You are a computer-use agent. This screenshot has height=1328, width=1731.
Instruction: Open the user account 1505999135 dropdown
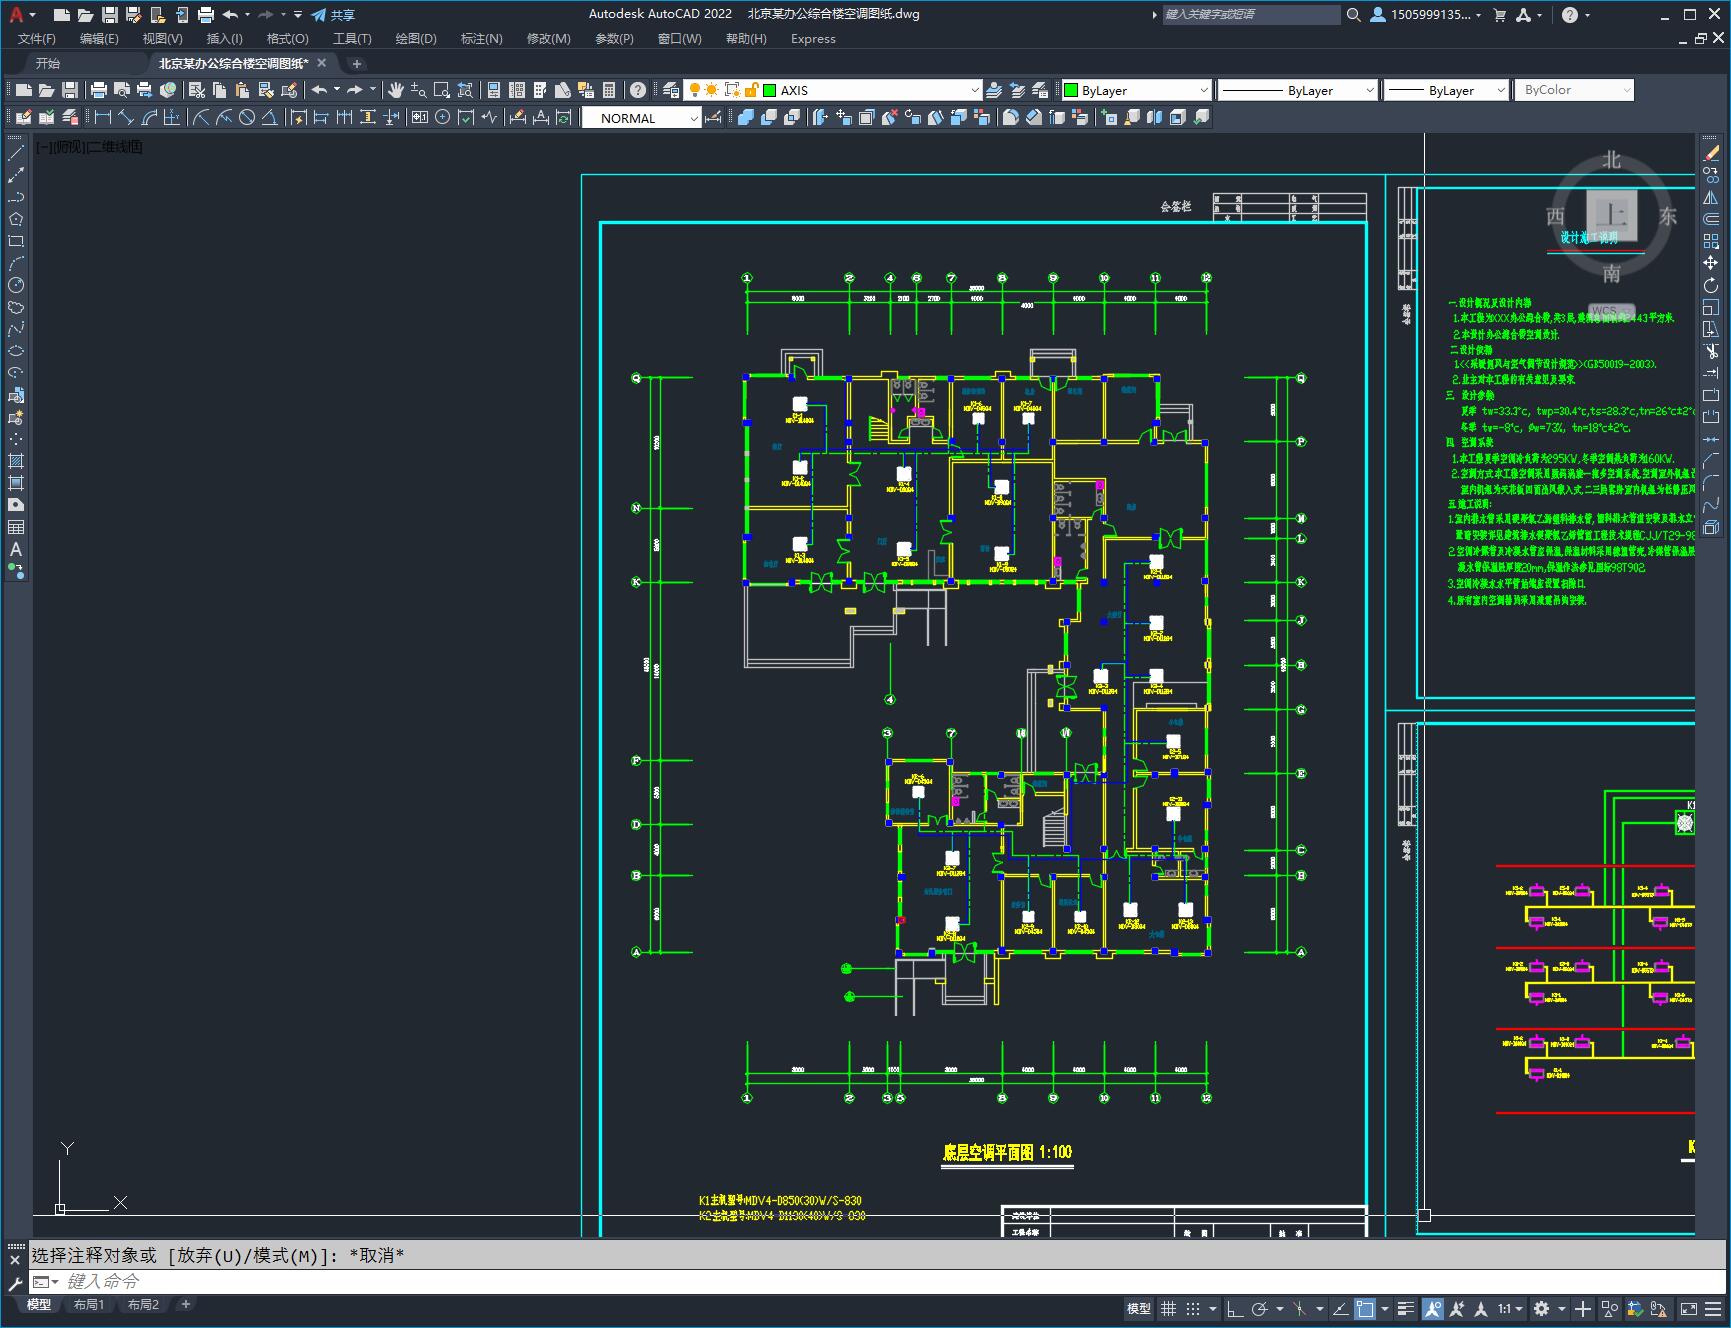1426,14
